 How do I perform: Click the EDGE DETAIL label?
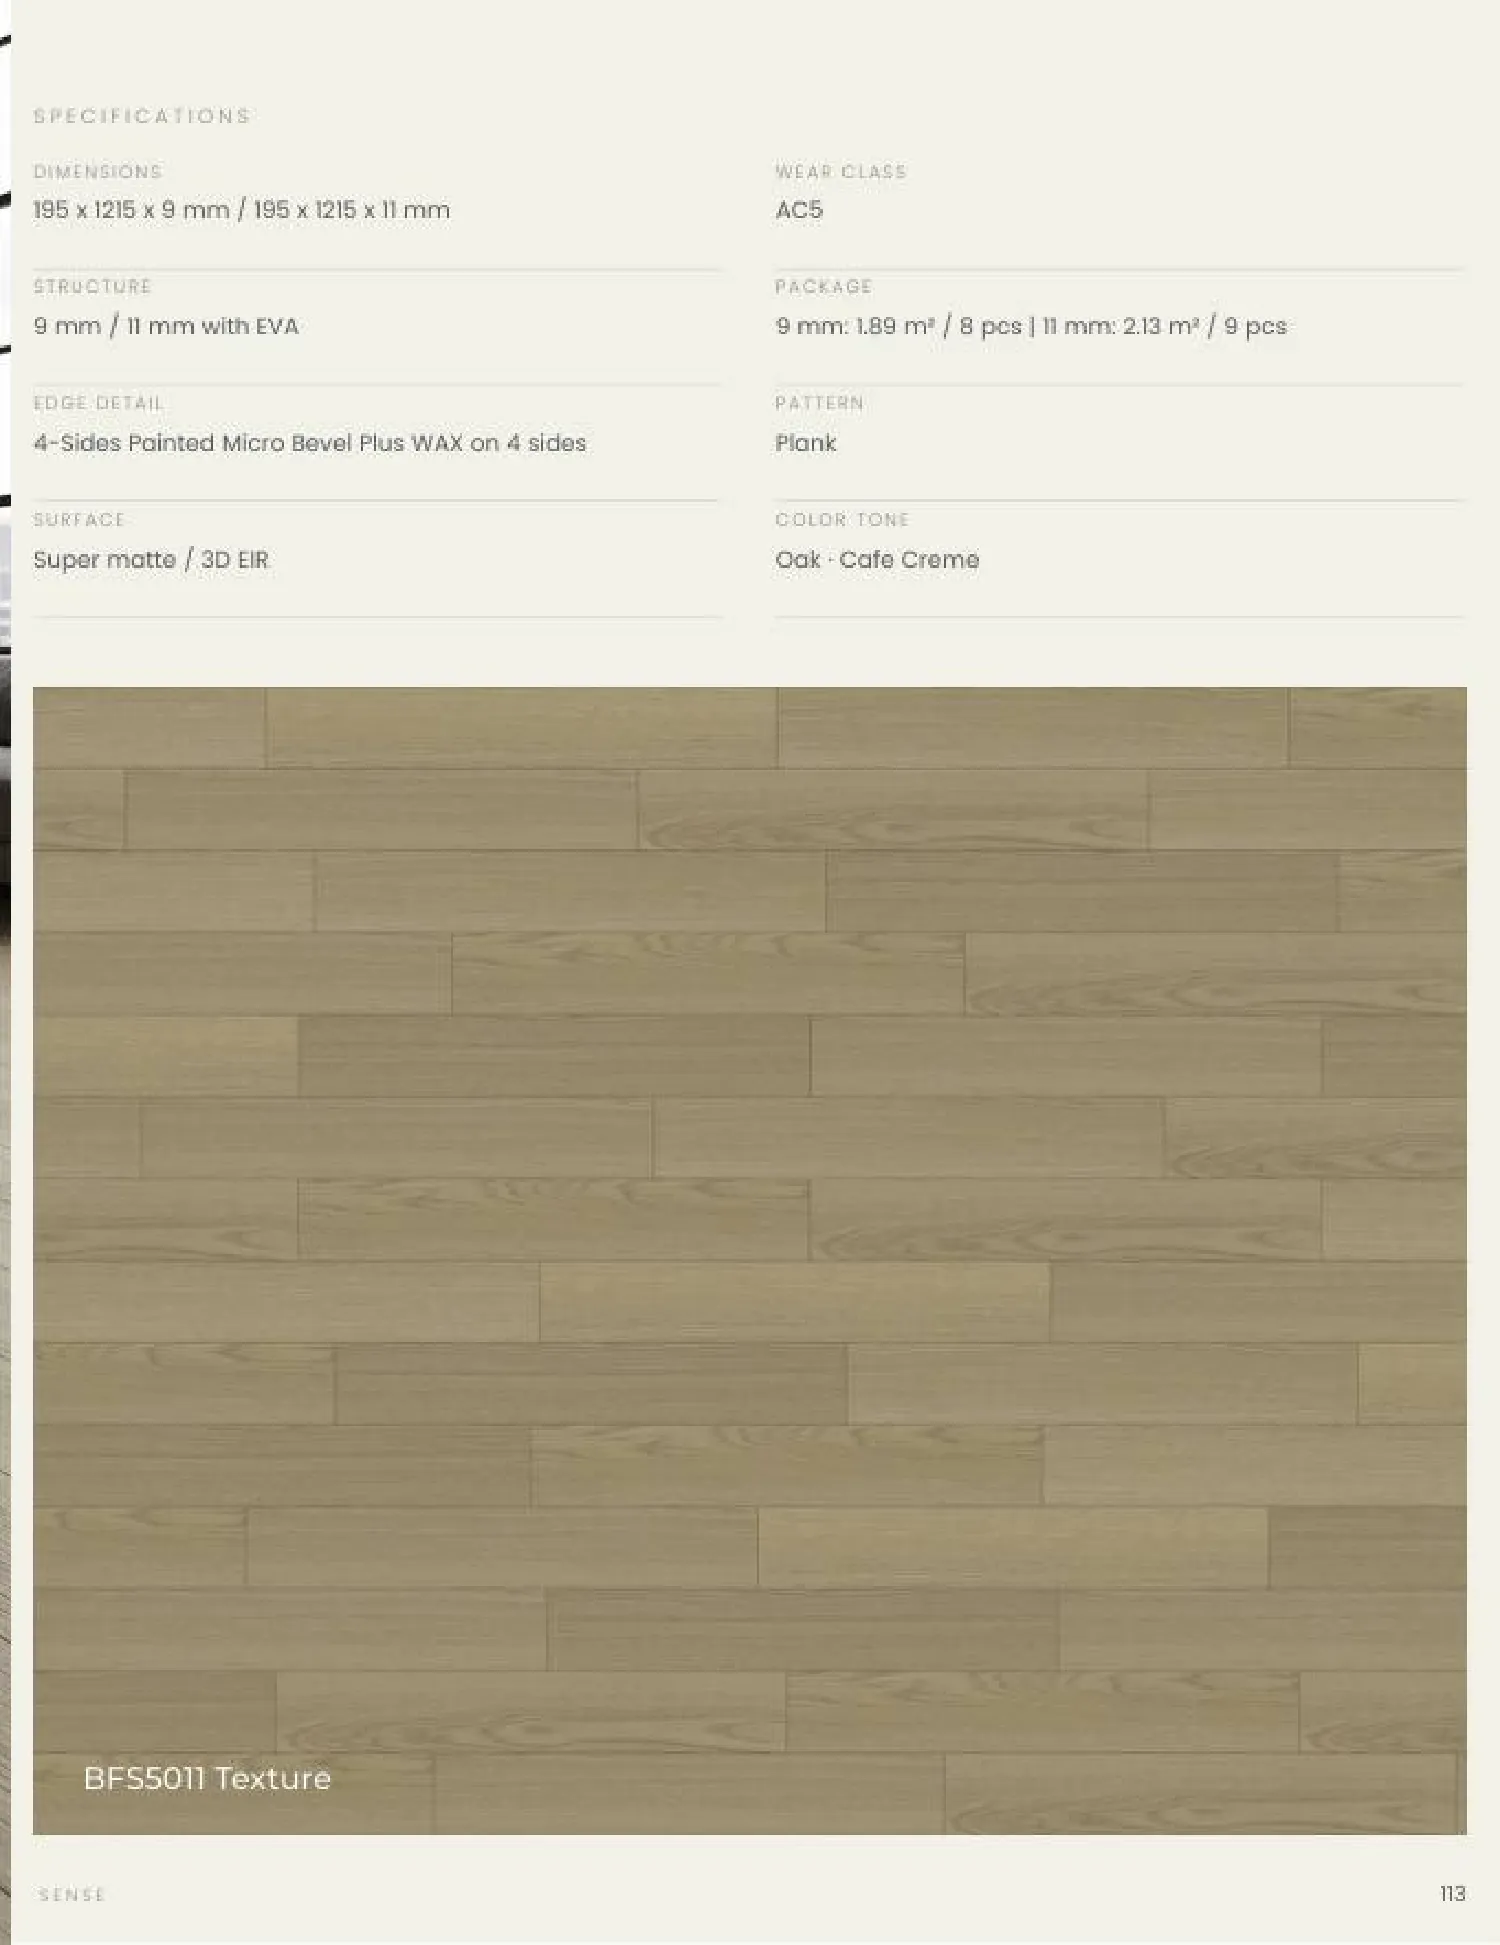point(98,403)
